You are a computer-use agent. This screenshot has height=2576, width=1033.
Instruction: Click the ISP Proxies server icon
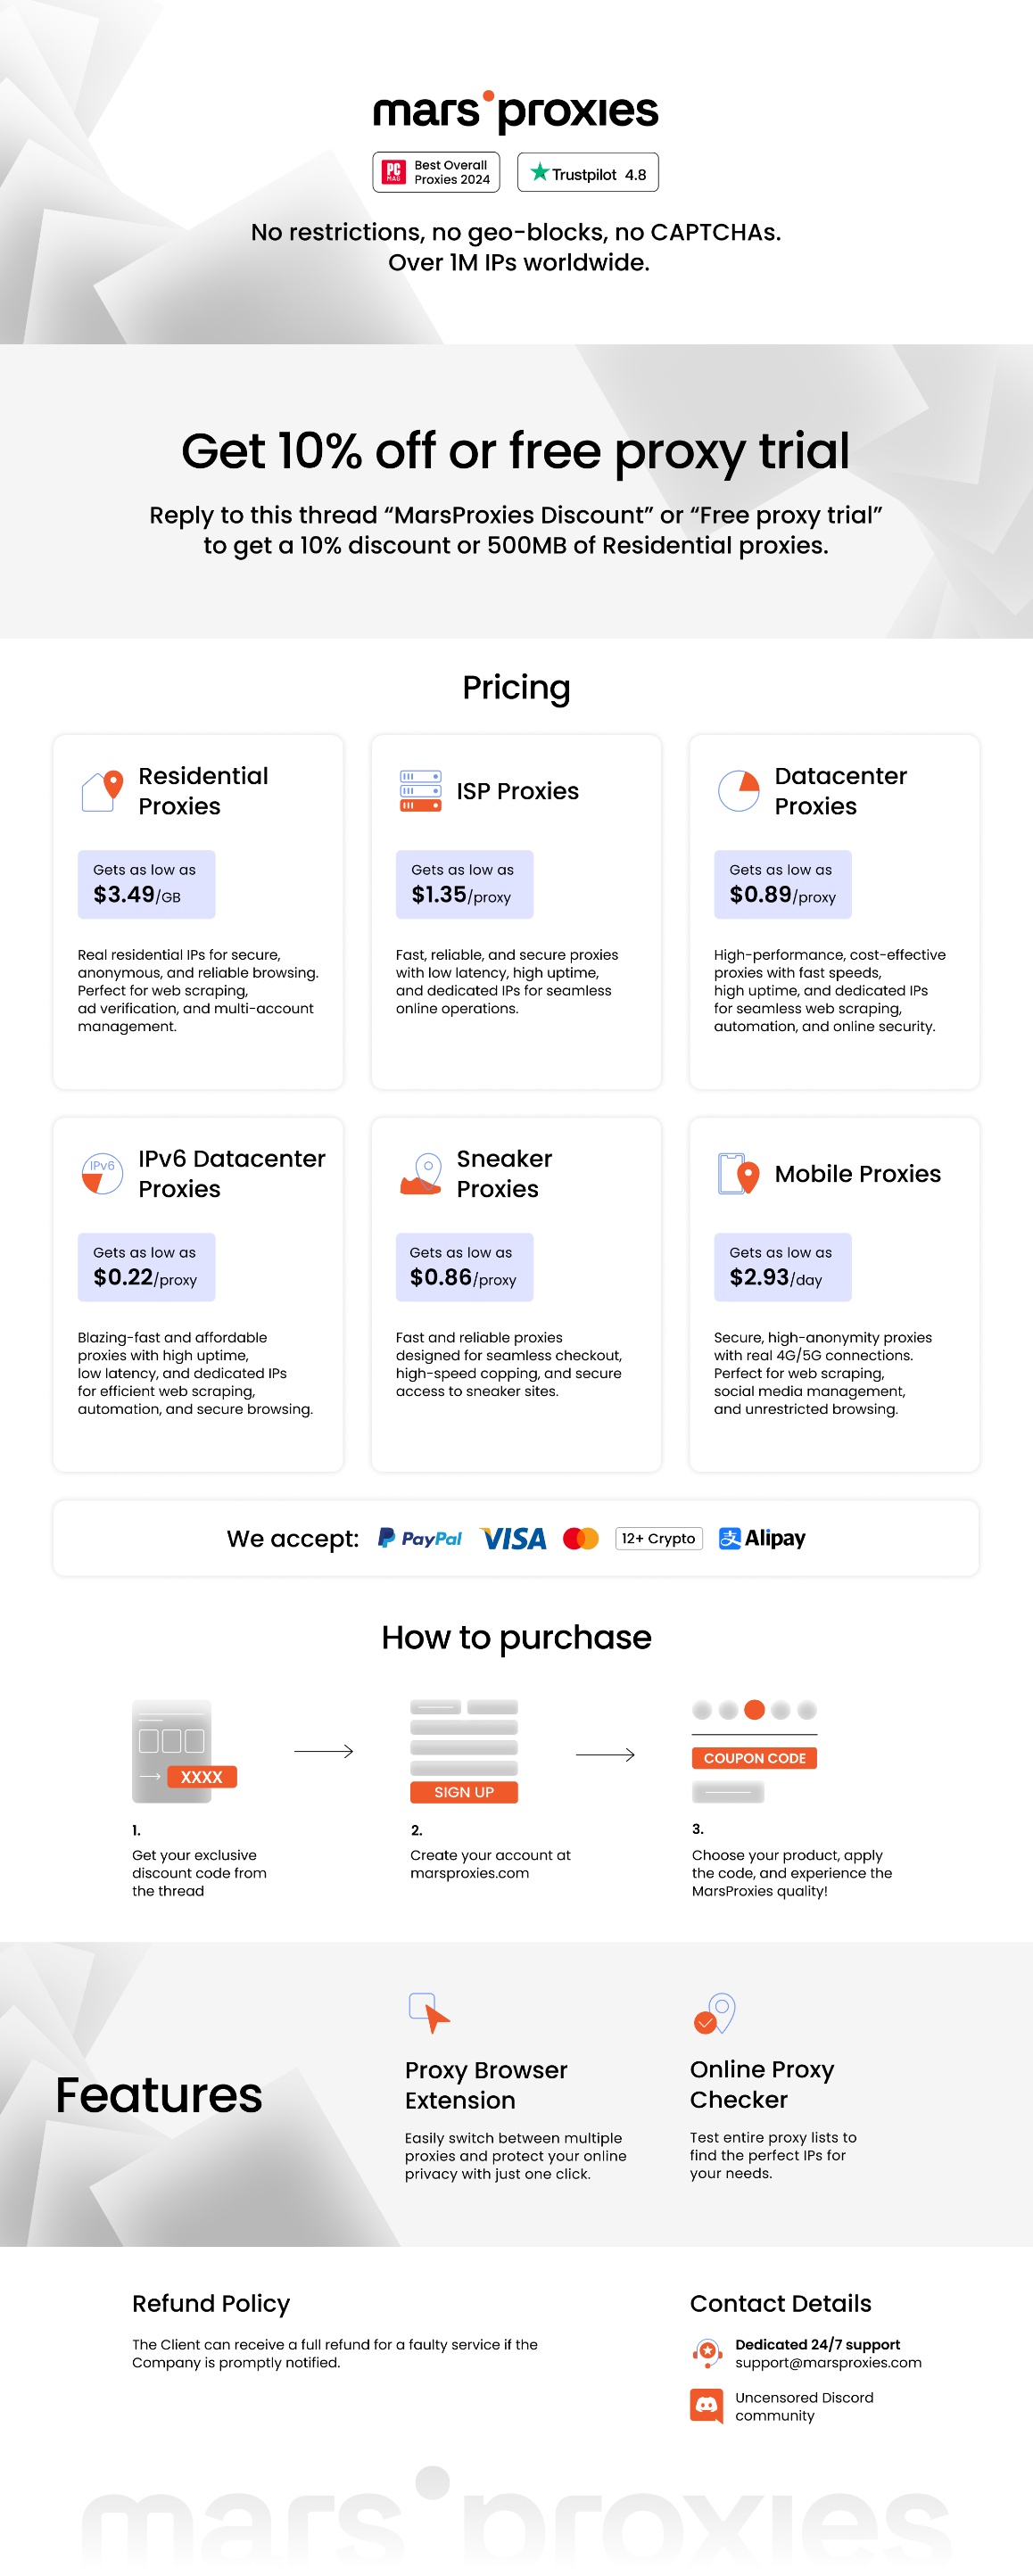[420, 790]
